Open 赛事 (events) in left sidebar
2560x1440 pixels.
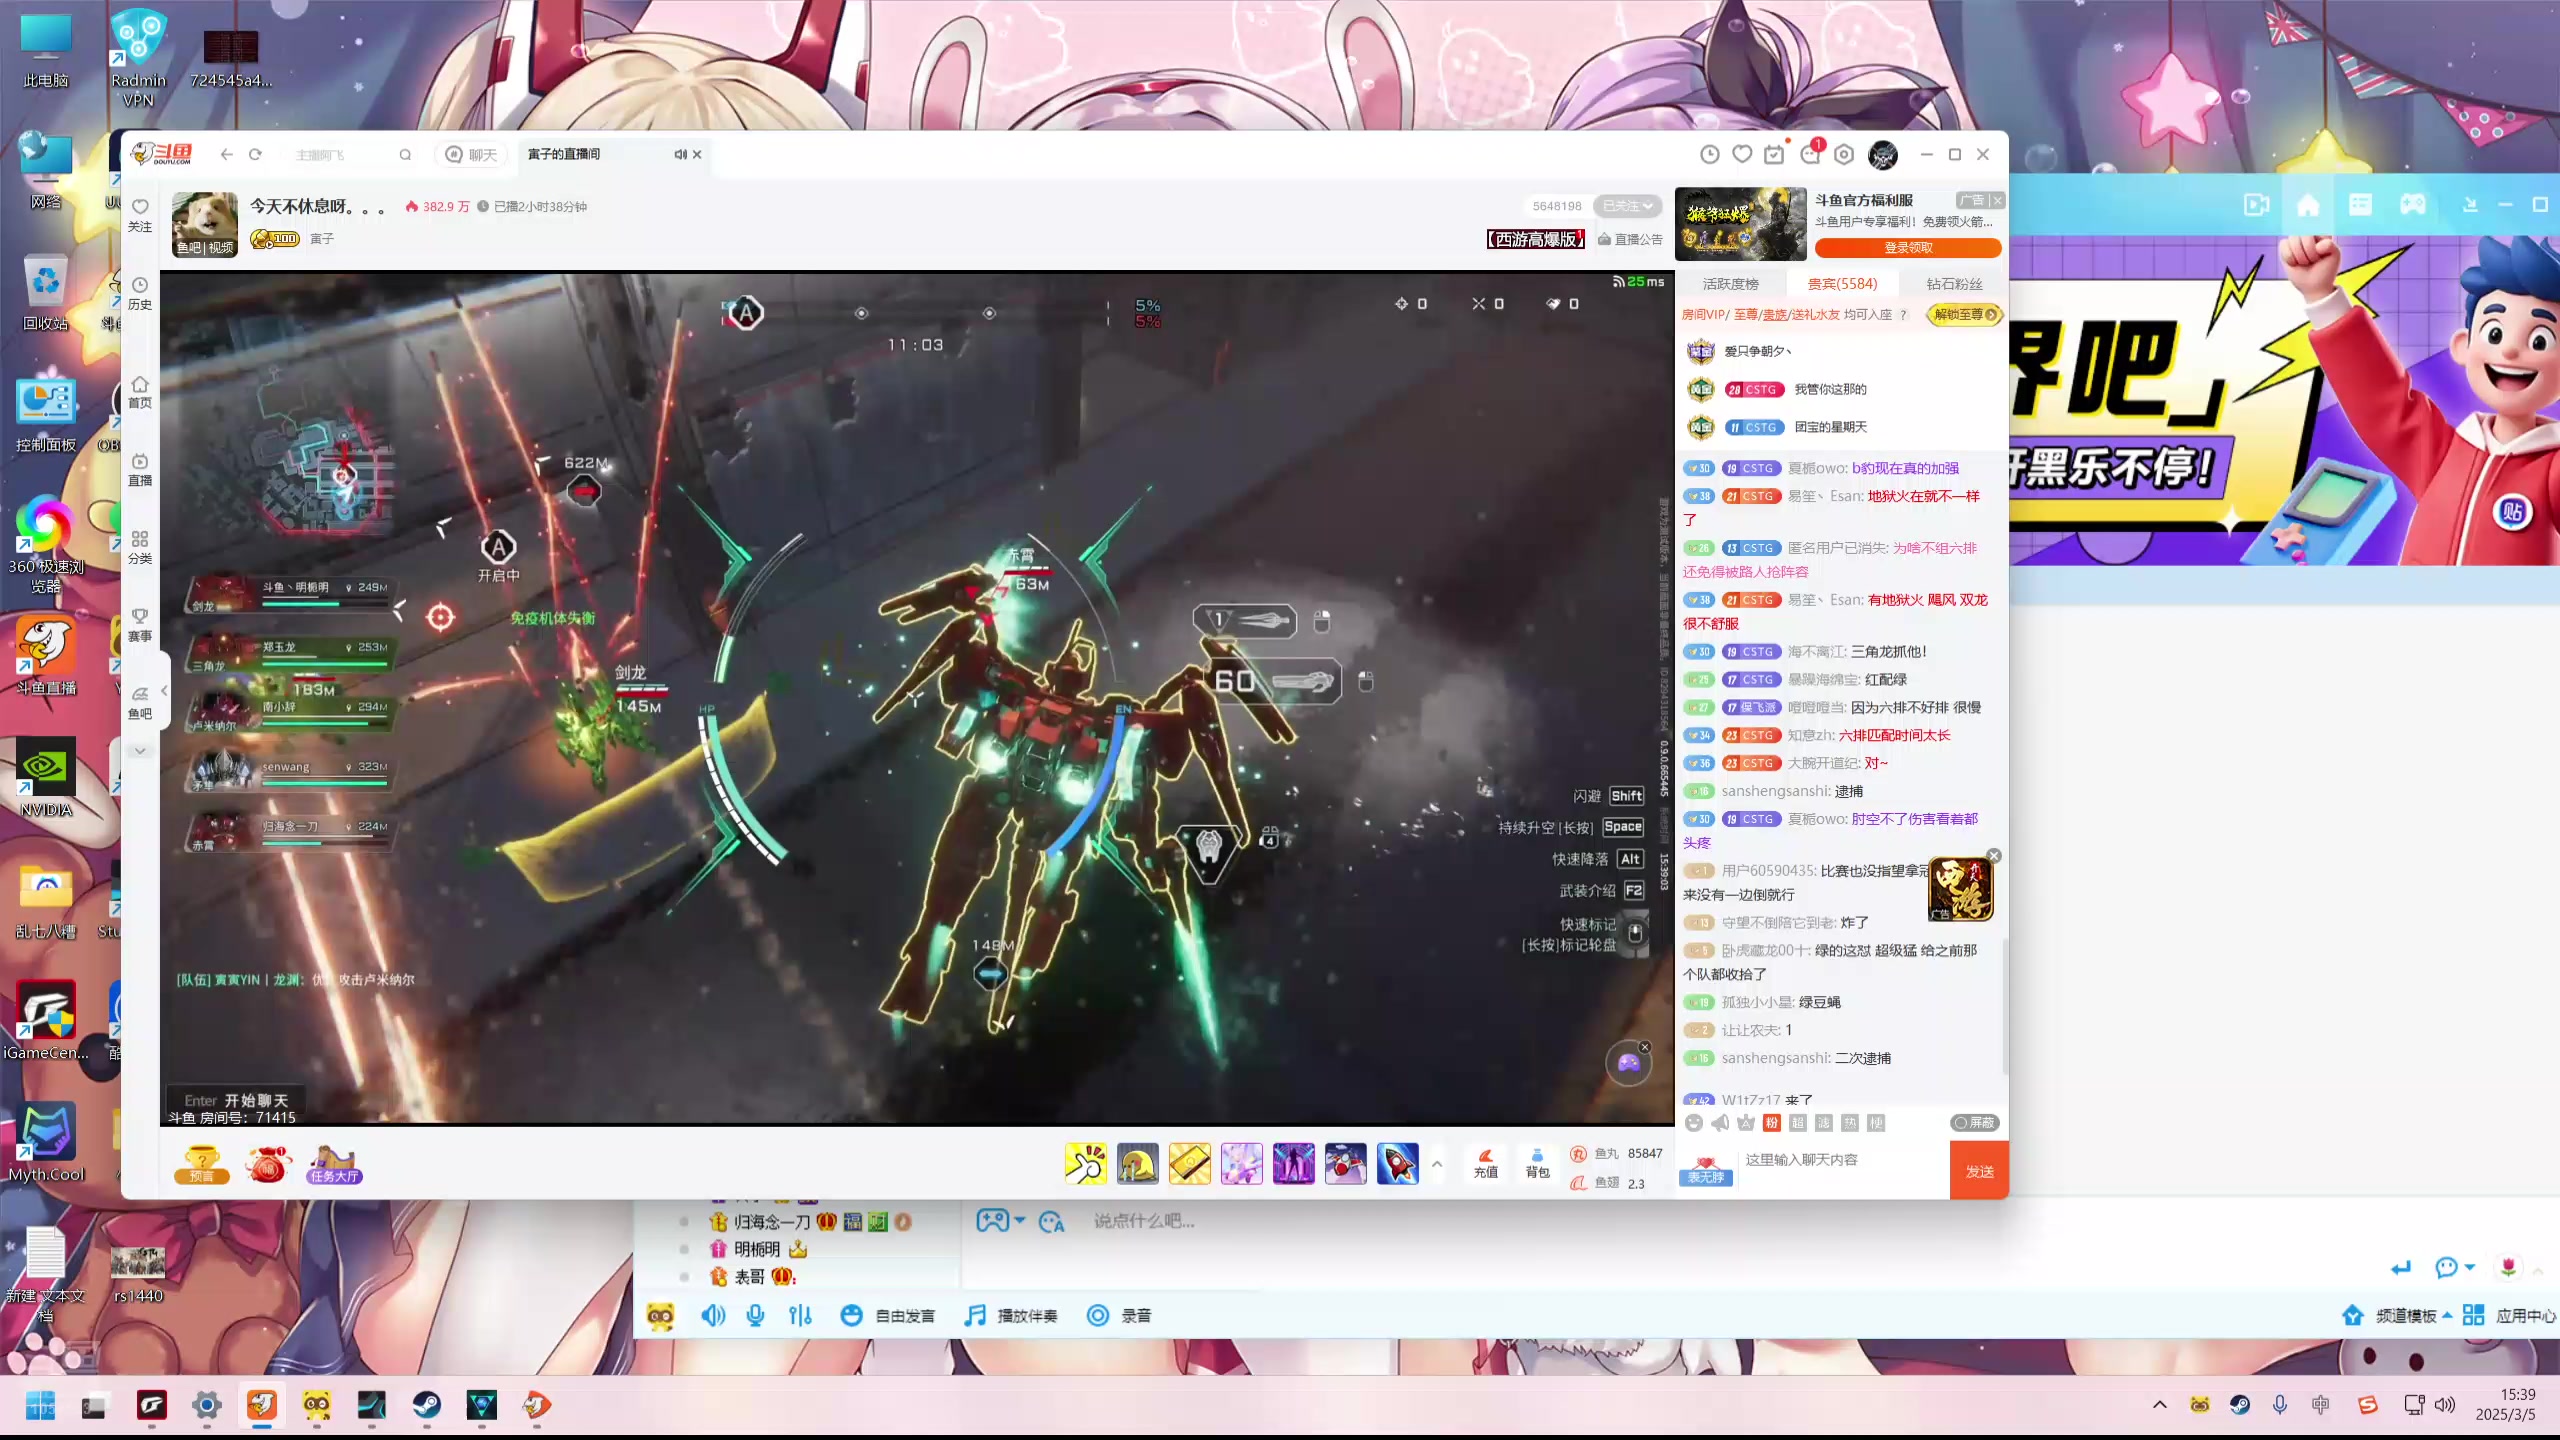click(140, 625)
